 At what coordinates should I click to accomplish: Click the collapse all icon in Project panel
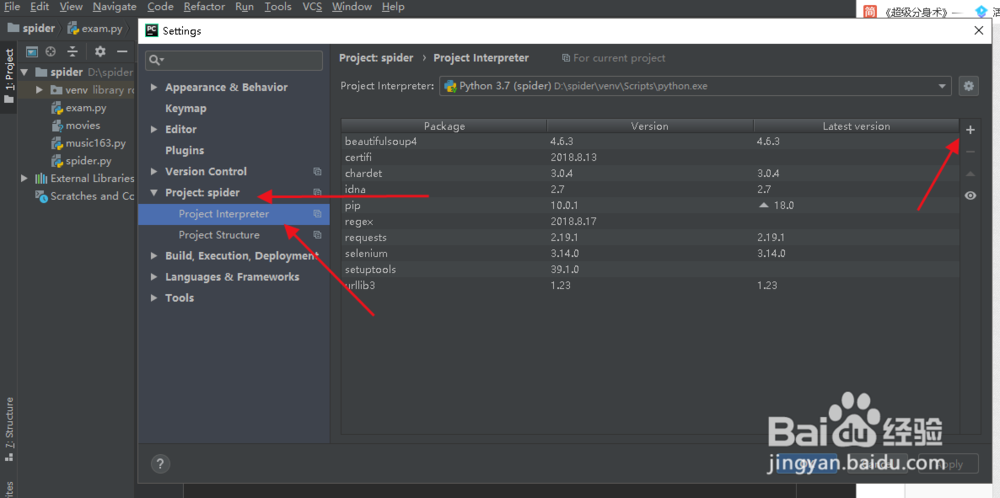(73, 52)
